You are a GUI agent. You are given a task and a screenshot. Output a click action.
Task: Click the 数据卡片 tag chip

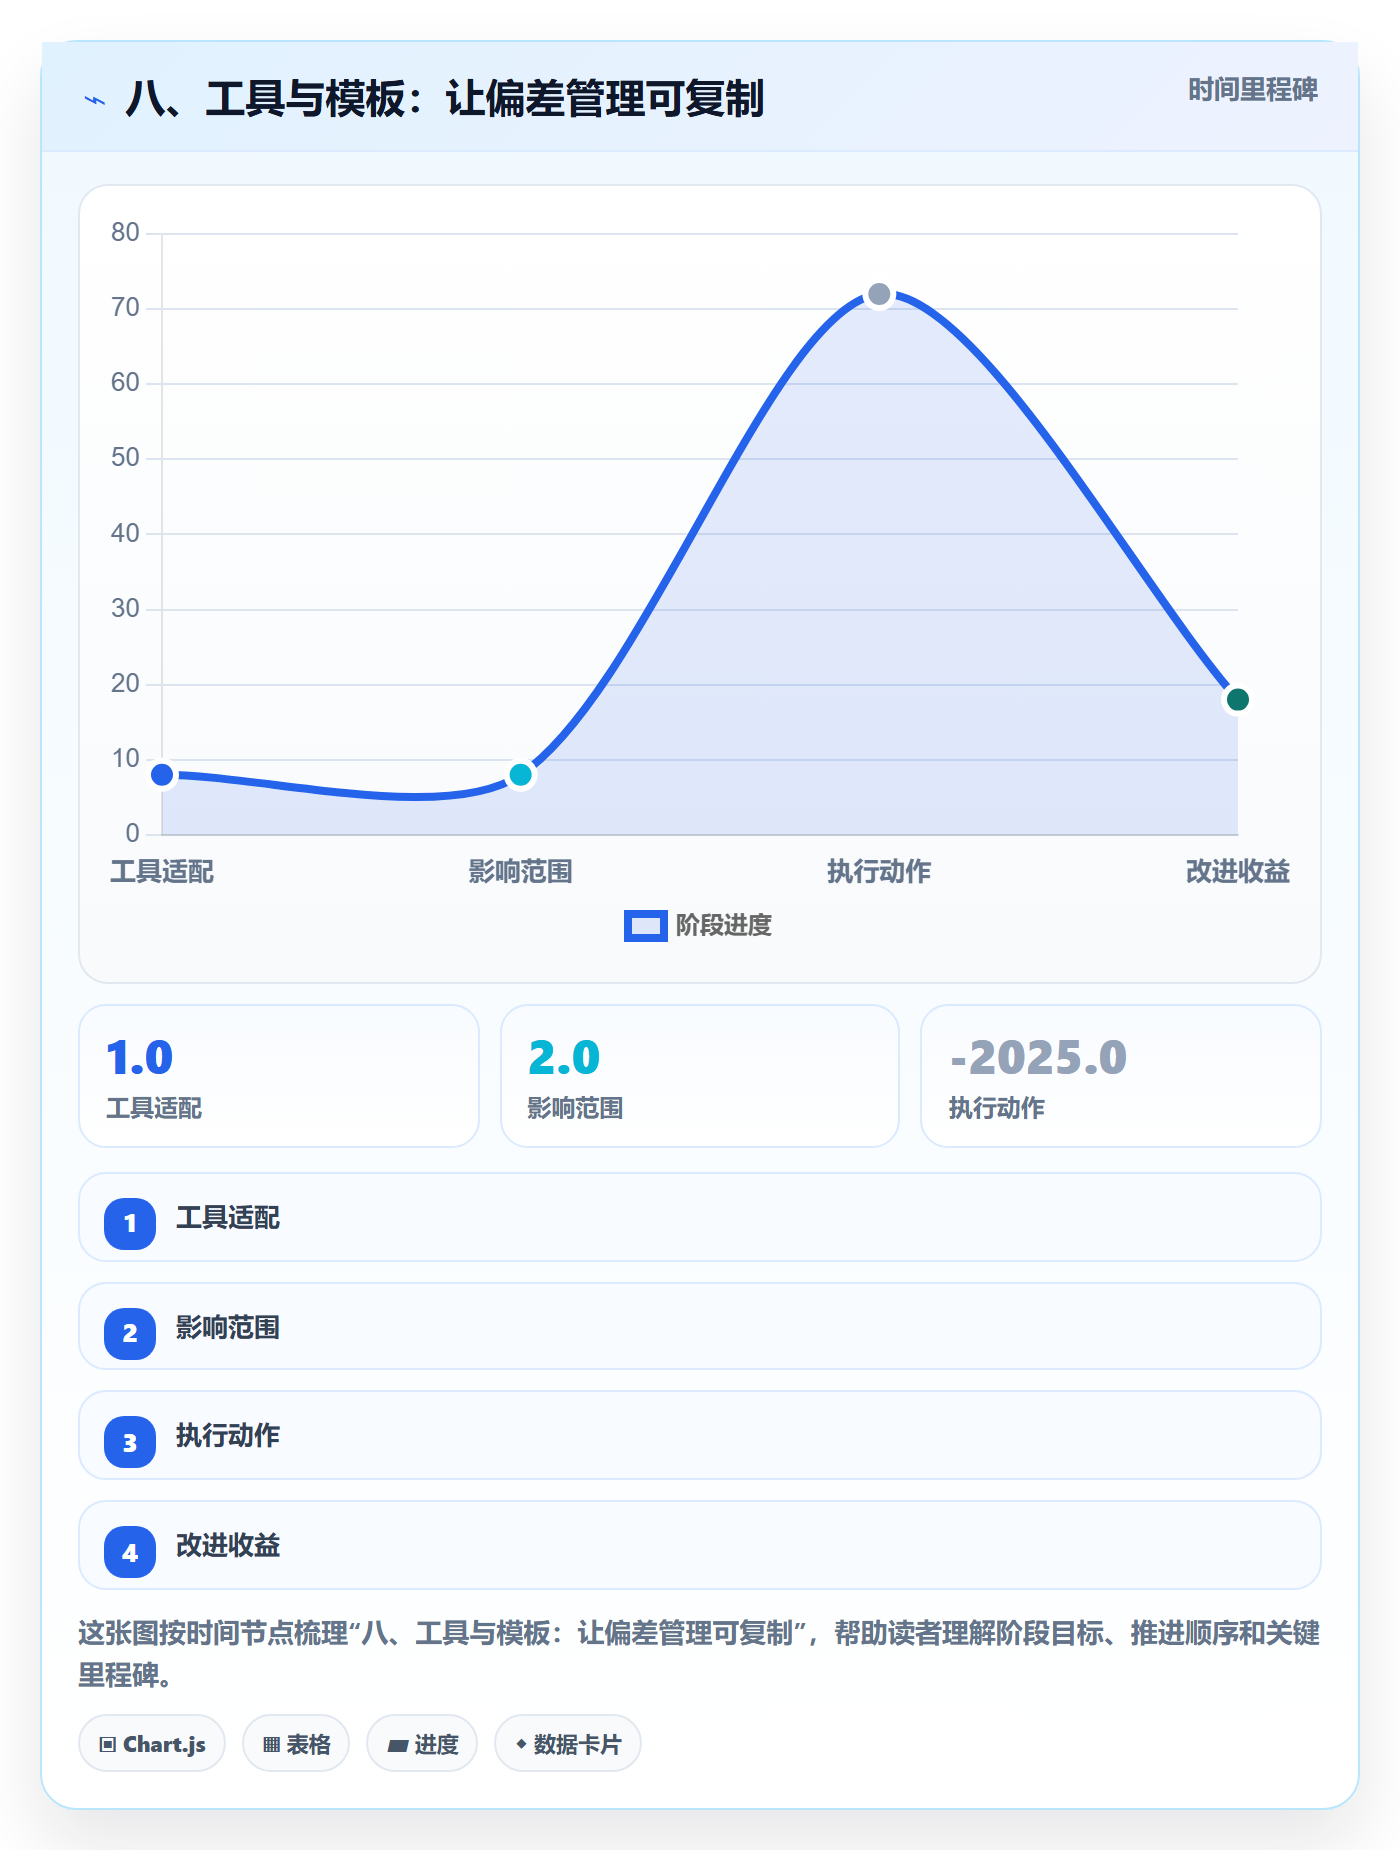point(568,1744)
